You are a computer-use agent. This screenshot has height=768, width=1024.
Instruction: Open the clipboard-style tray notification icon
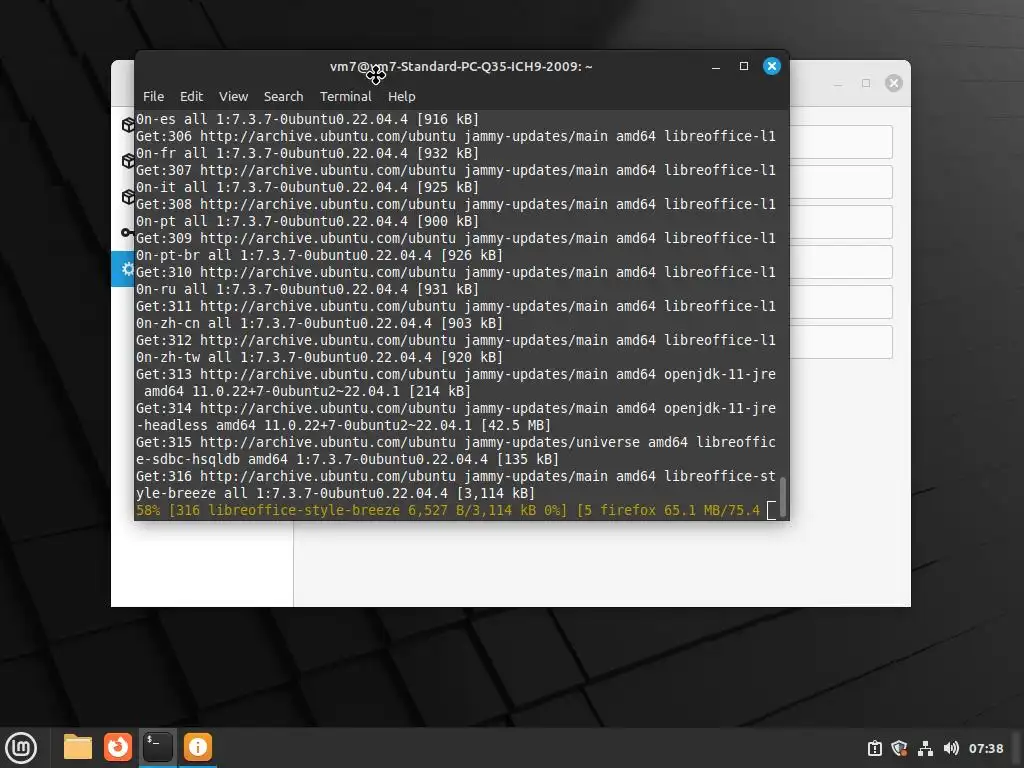tap(874, 748)
